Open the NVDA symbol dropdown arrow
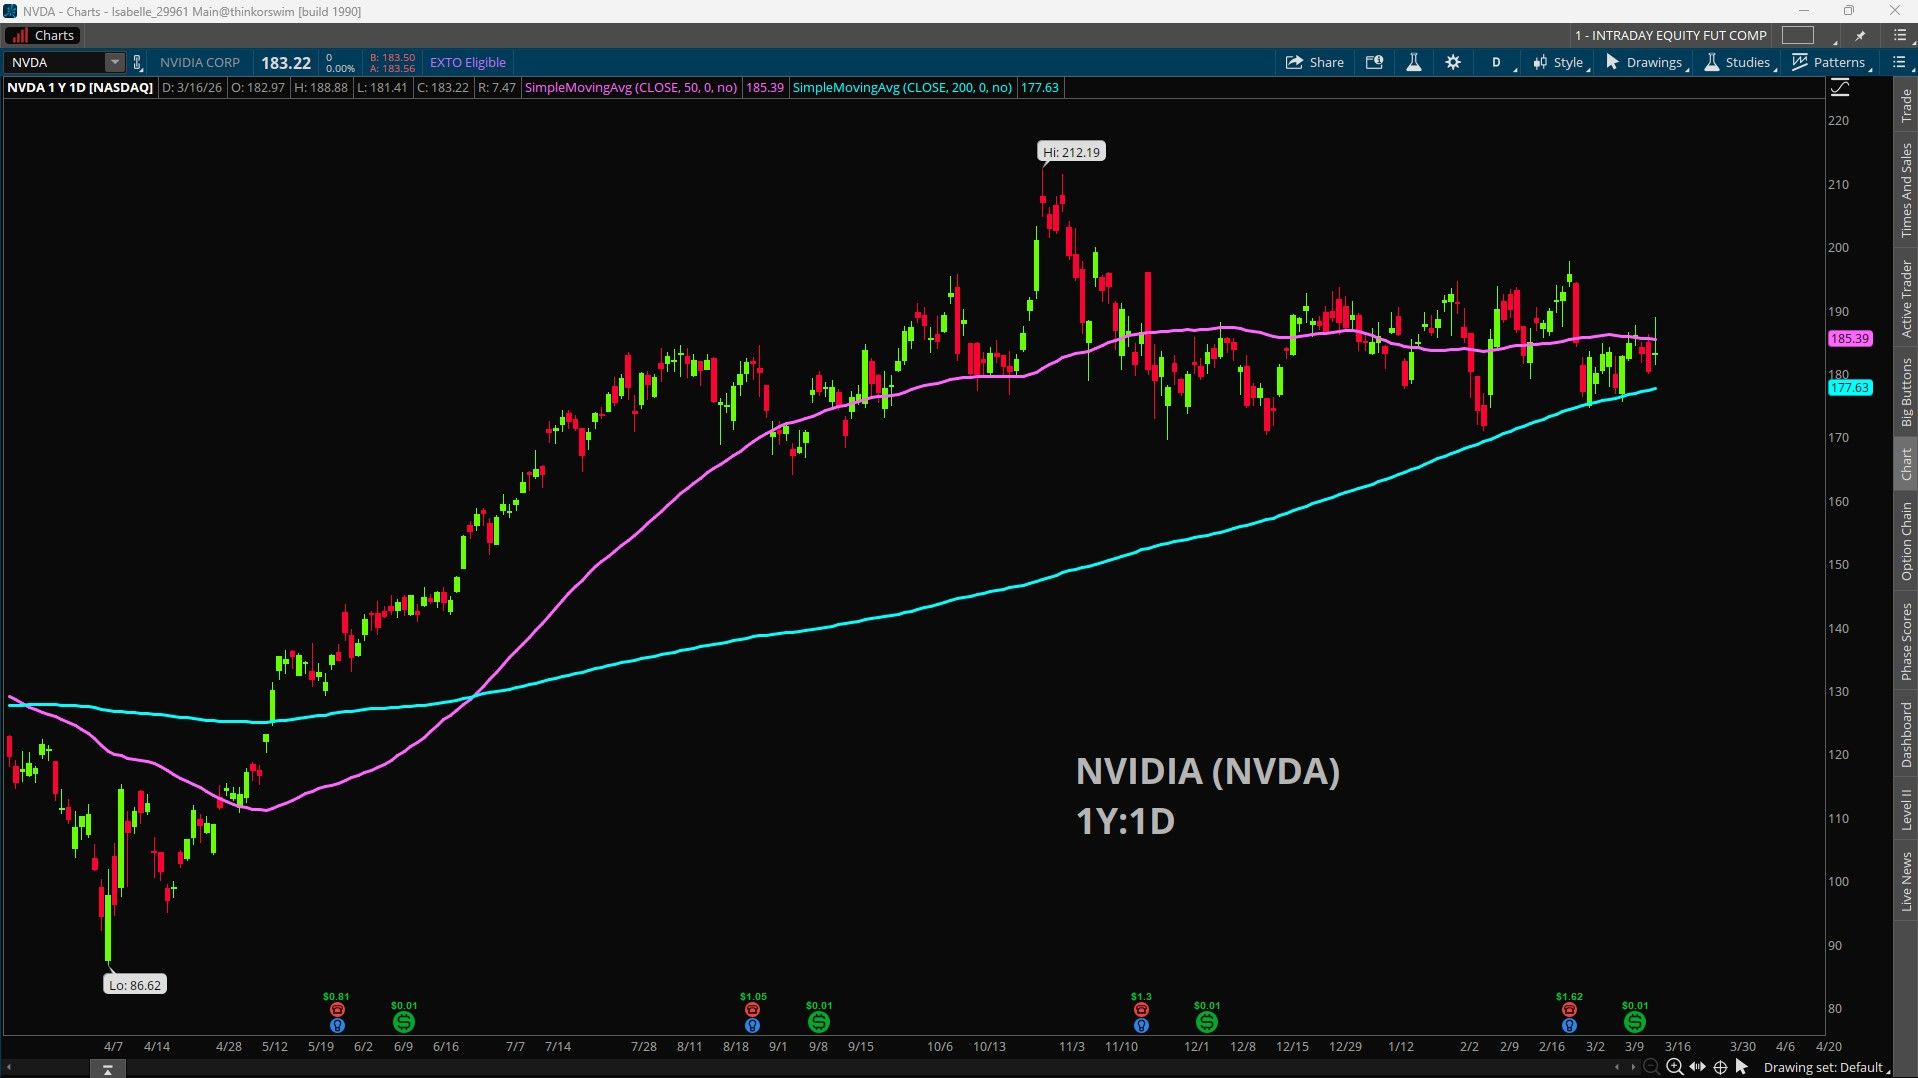The height and width of the screenshot is (1078, 1918). click(x=115, y=62)
